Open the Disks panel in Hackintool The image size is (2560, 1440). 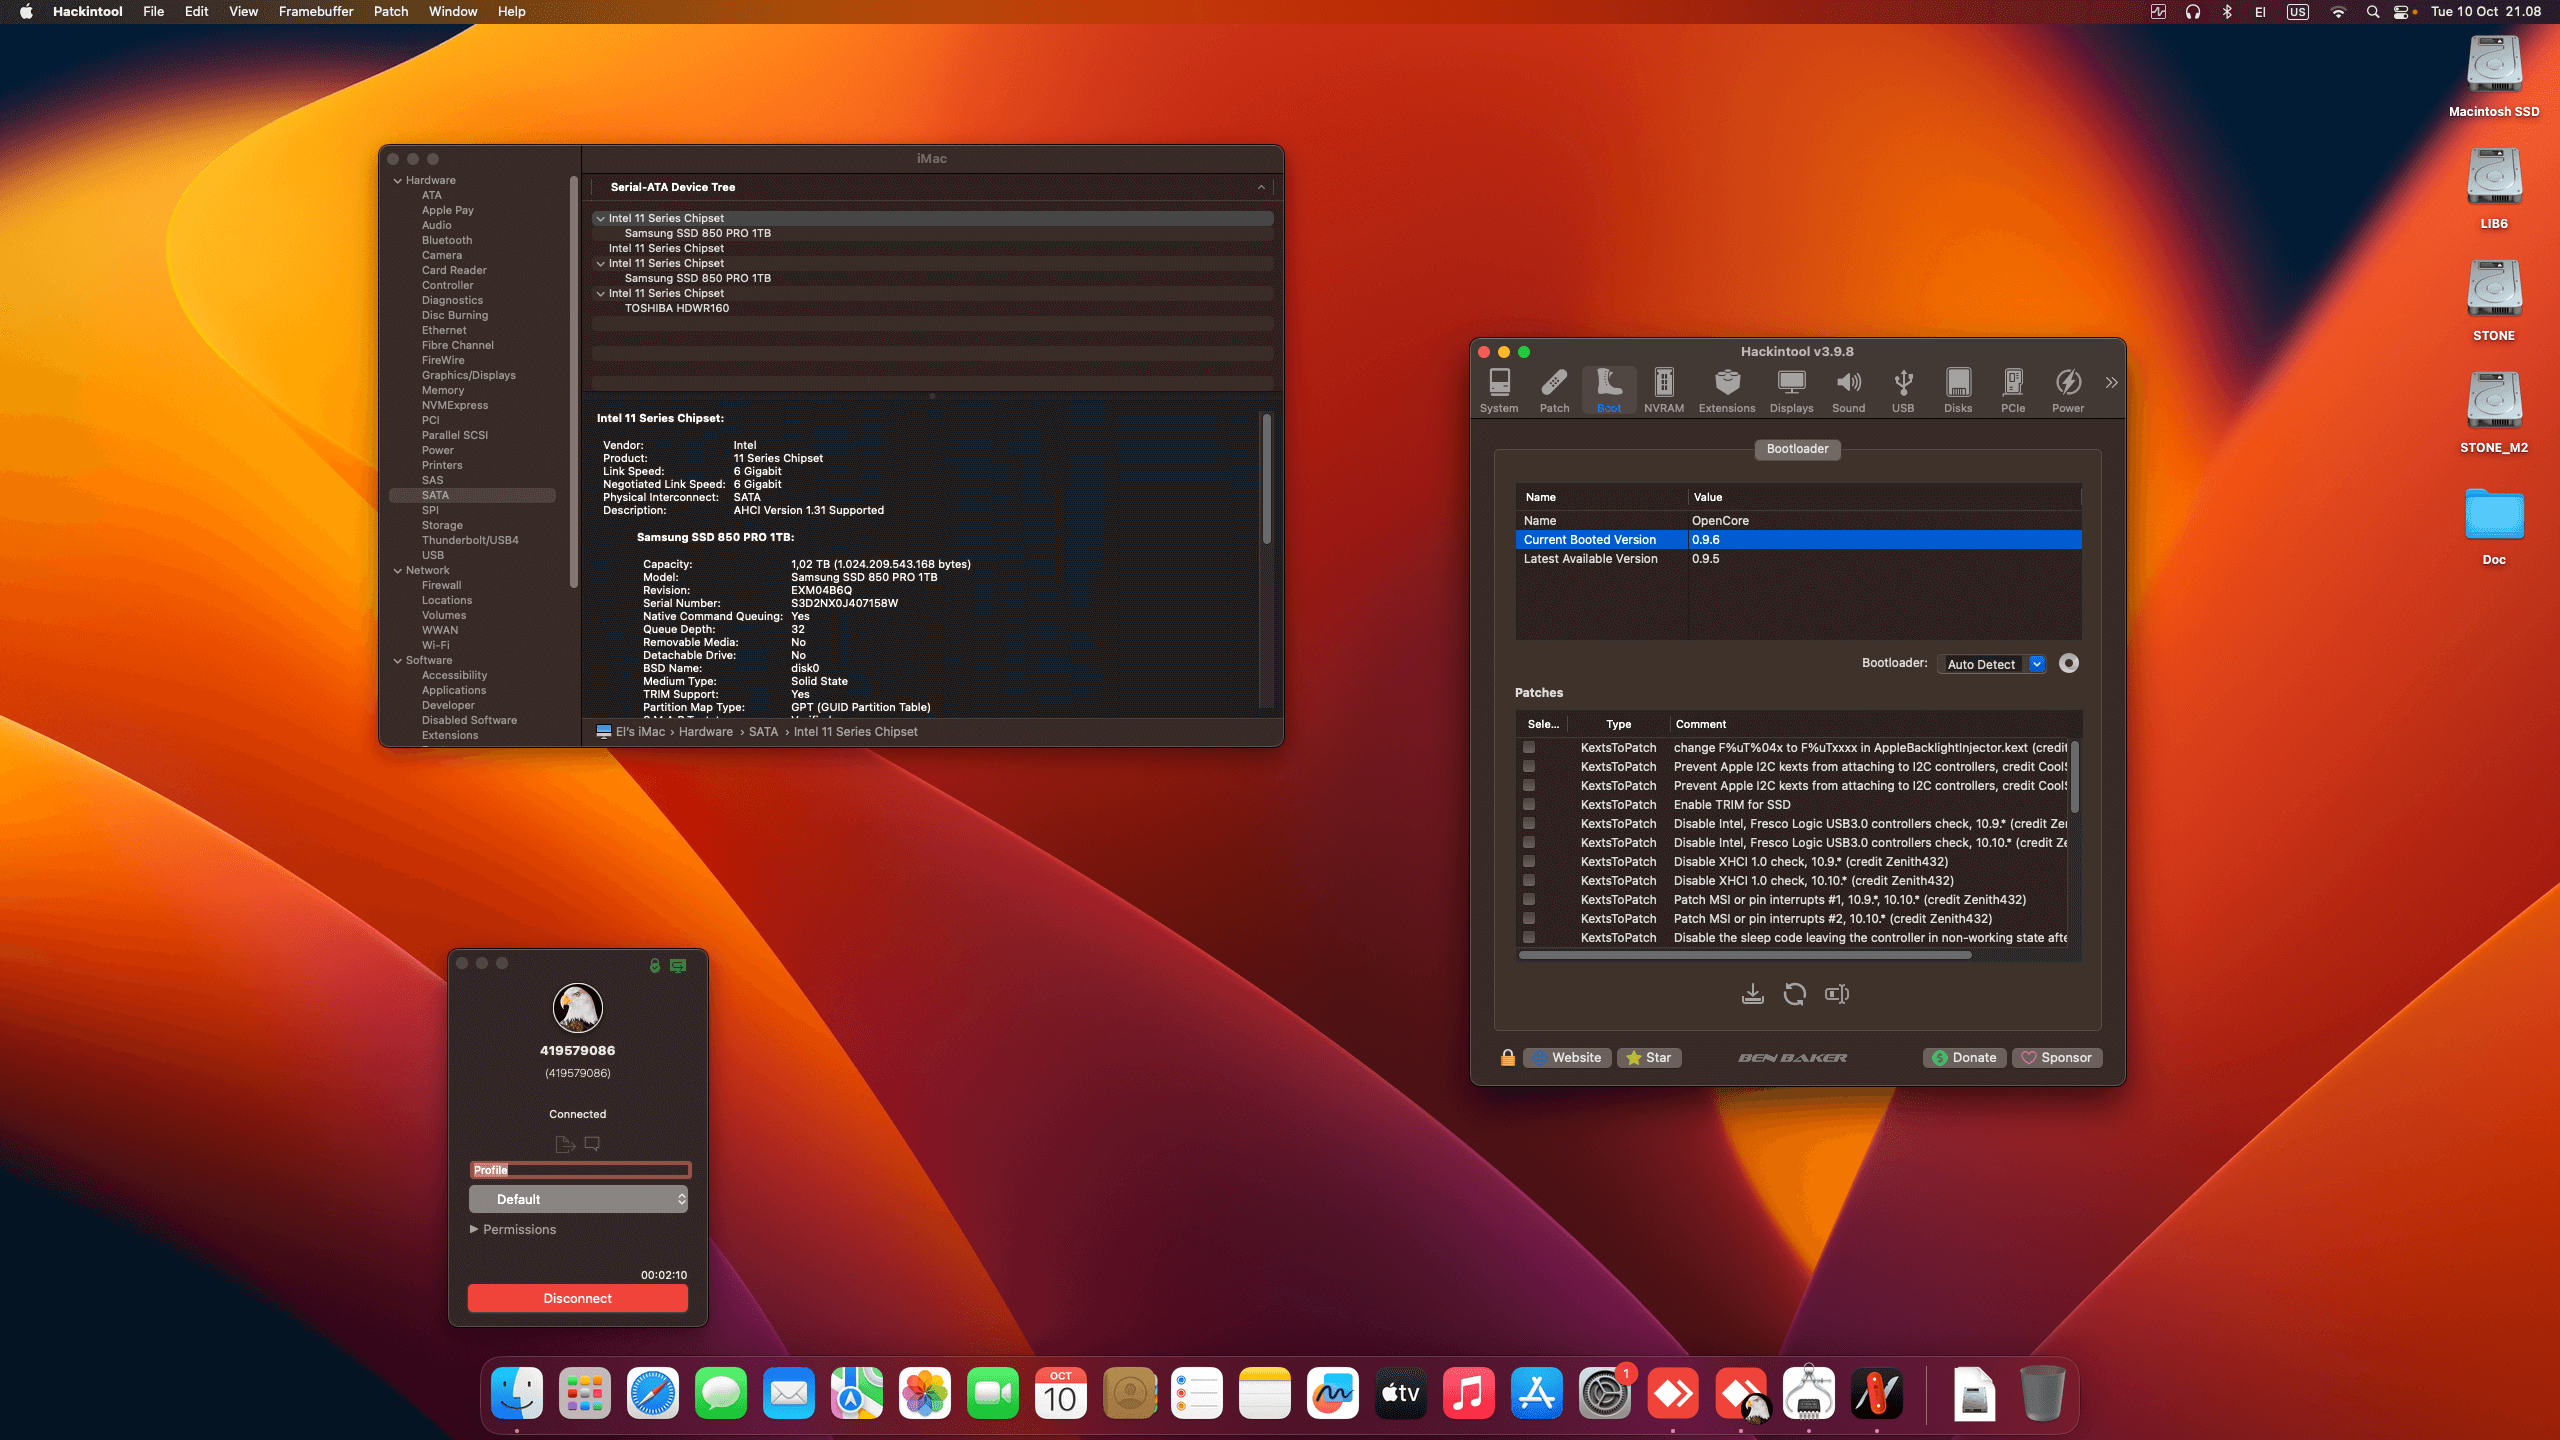click(1957, 390)
